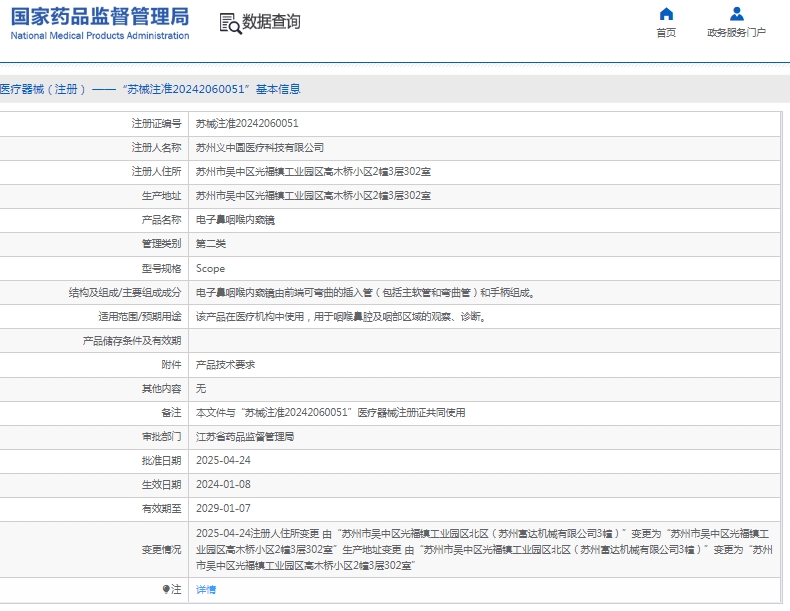
Task: Select registration number value 苏械注准20242060051
Action: [246, 124]
